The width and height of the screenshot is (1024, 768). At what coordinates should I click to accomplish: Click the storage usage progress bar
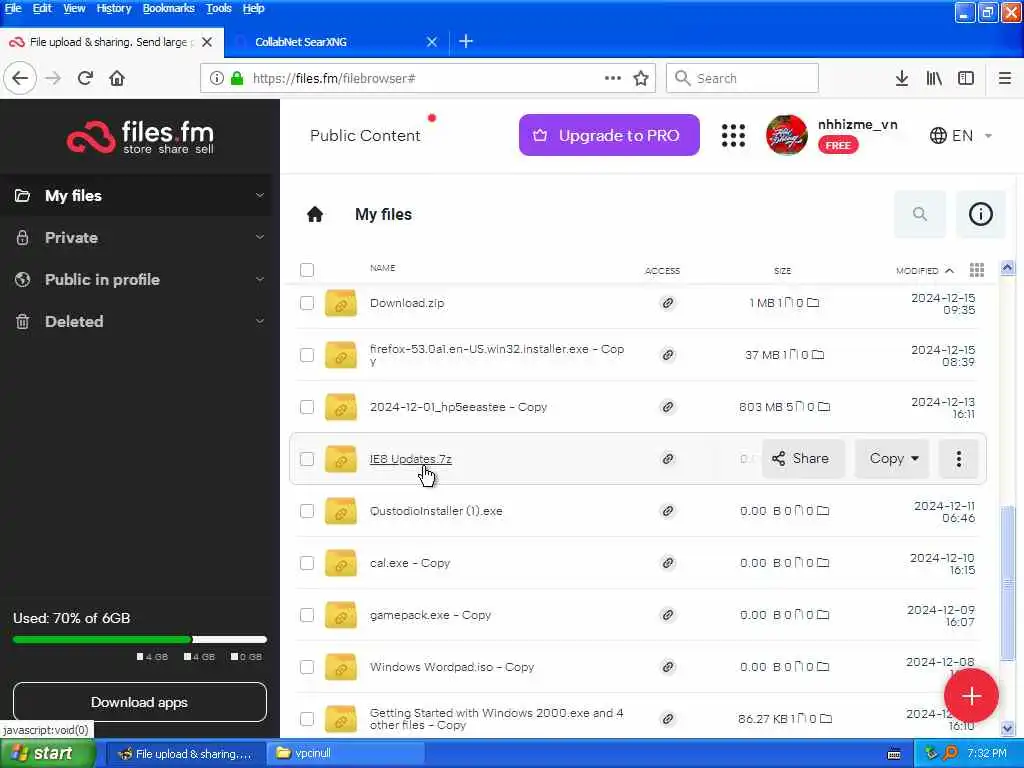coord(140,639)
